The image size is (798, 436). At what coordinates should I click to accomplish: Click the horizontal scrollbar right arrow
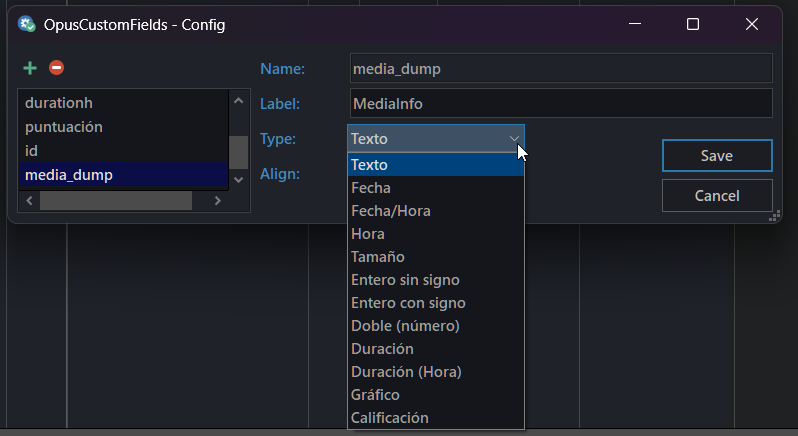(217, 200)
